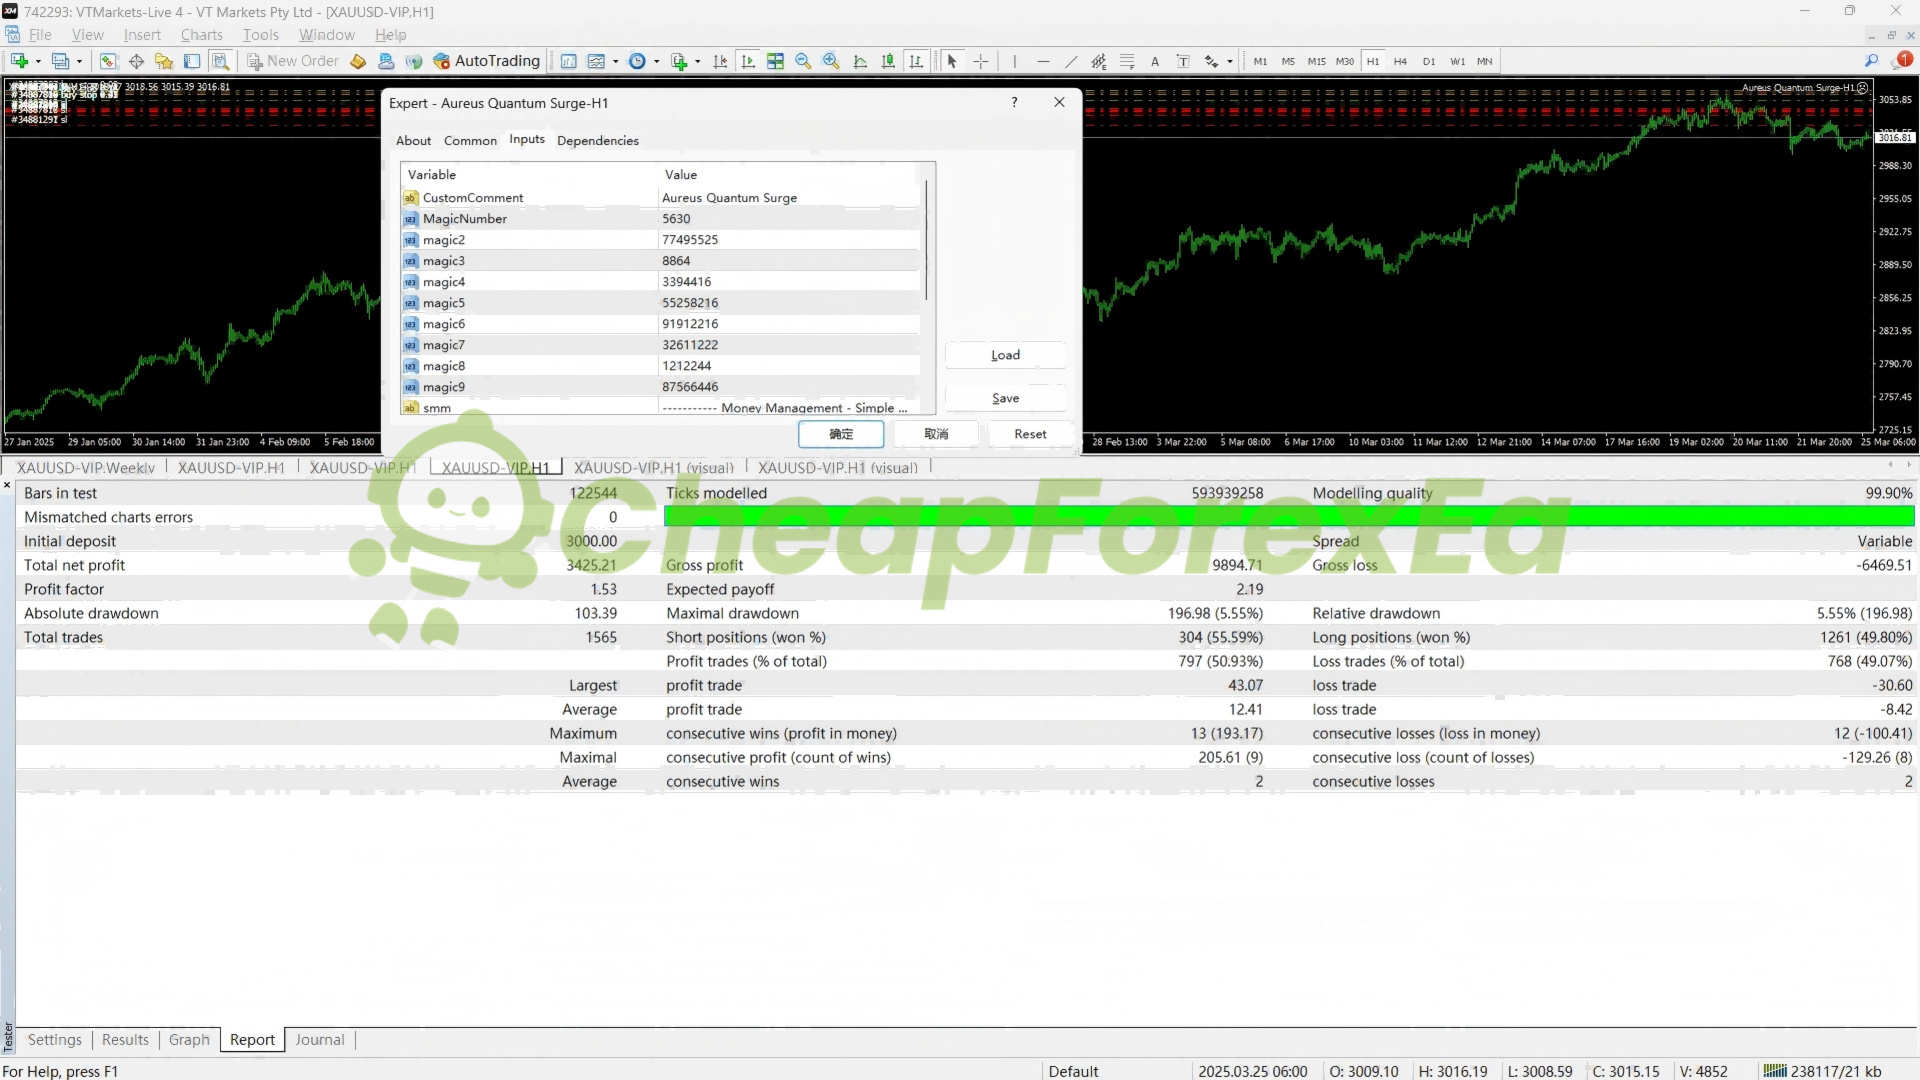Click the Zoom Out magnifier icon
This screenshot has height=1080, width=1920.
(x=803, y=61)
